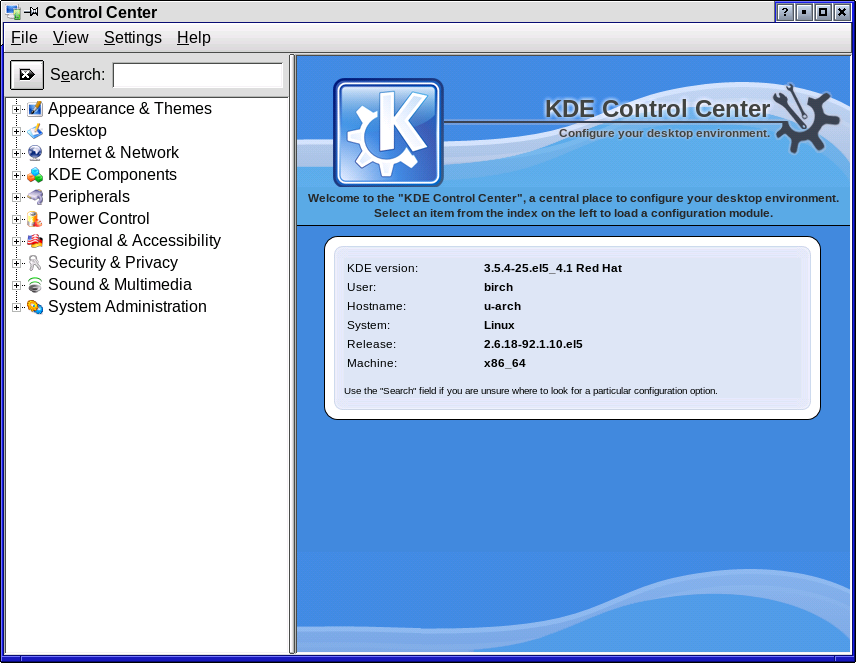Click the KDE Components icon

point(35,175)
